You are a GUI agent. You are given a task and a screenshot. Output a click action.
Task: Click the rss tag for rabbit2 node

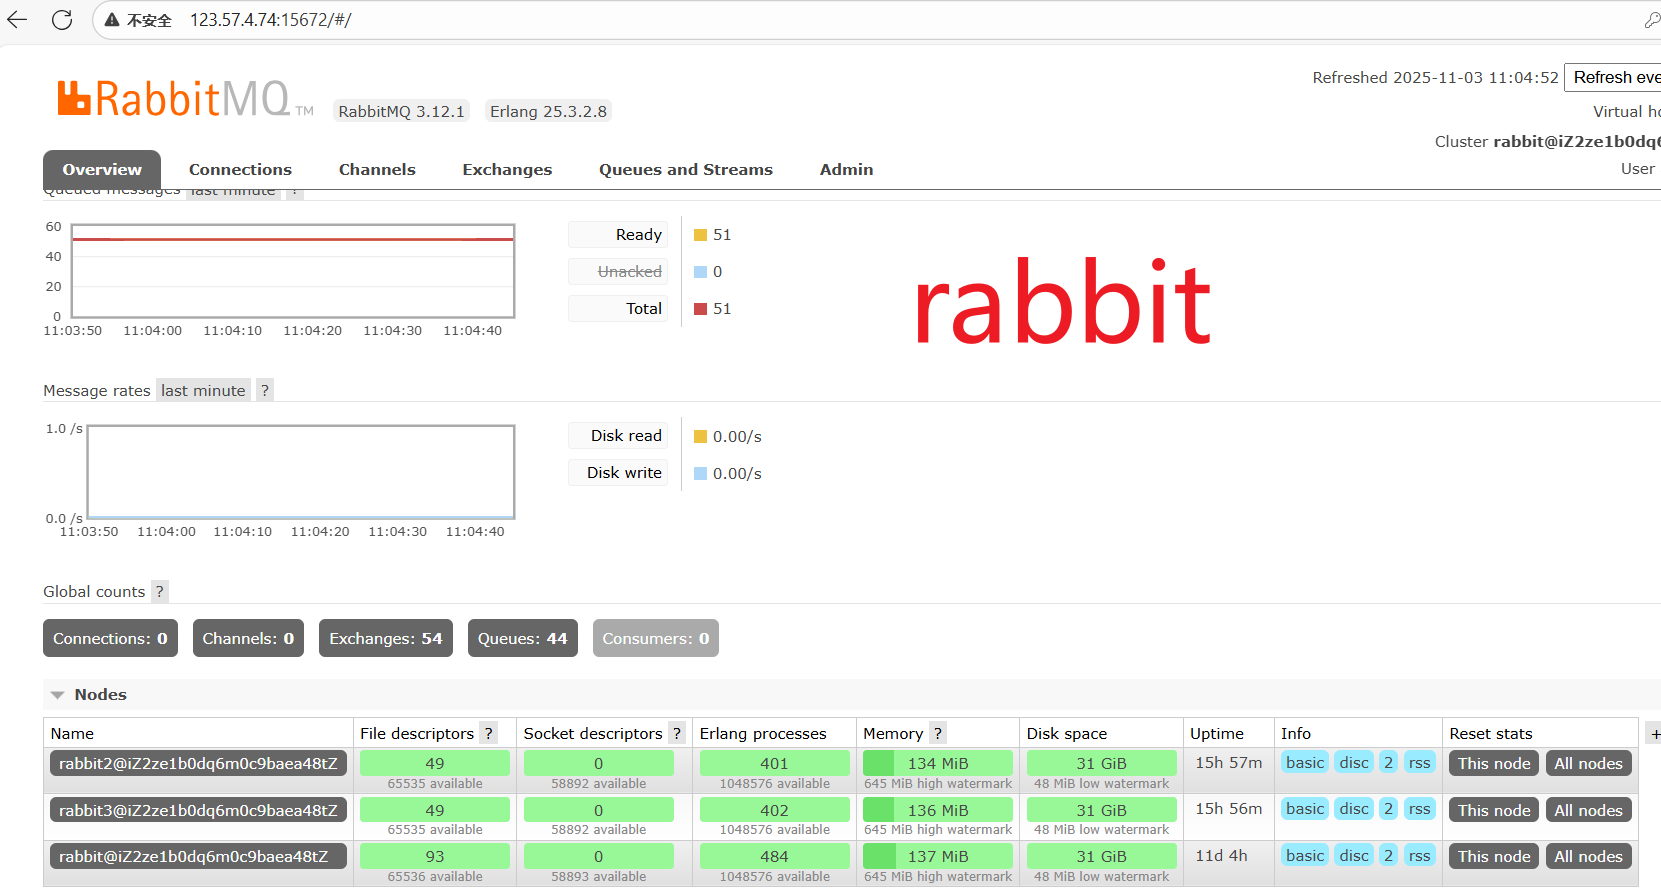1419,762
